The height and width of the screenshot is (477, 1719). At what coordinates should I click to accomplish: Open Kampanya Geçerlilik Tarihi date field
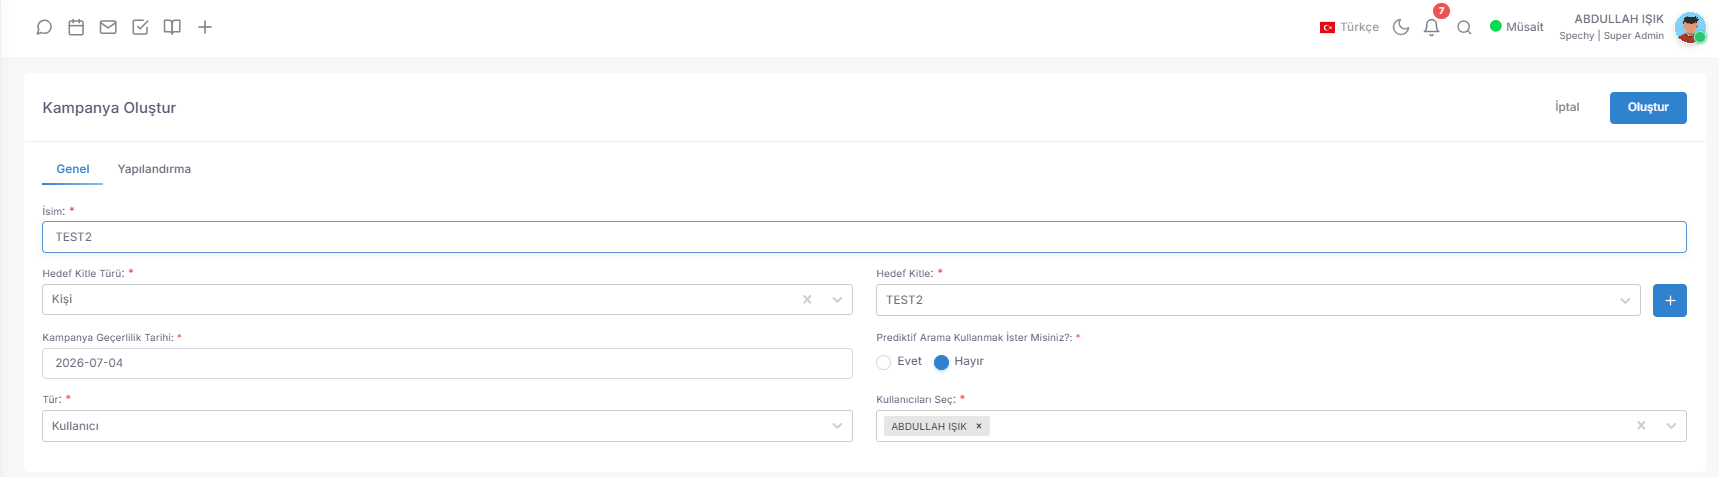(447, 363)
